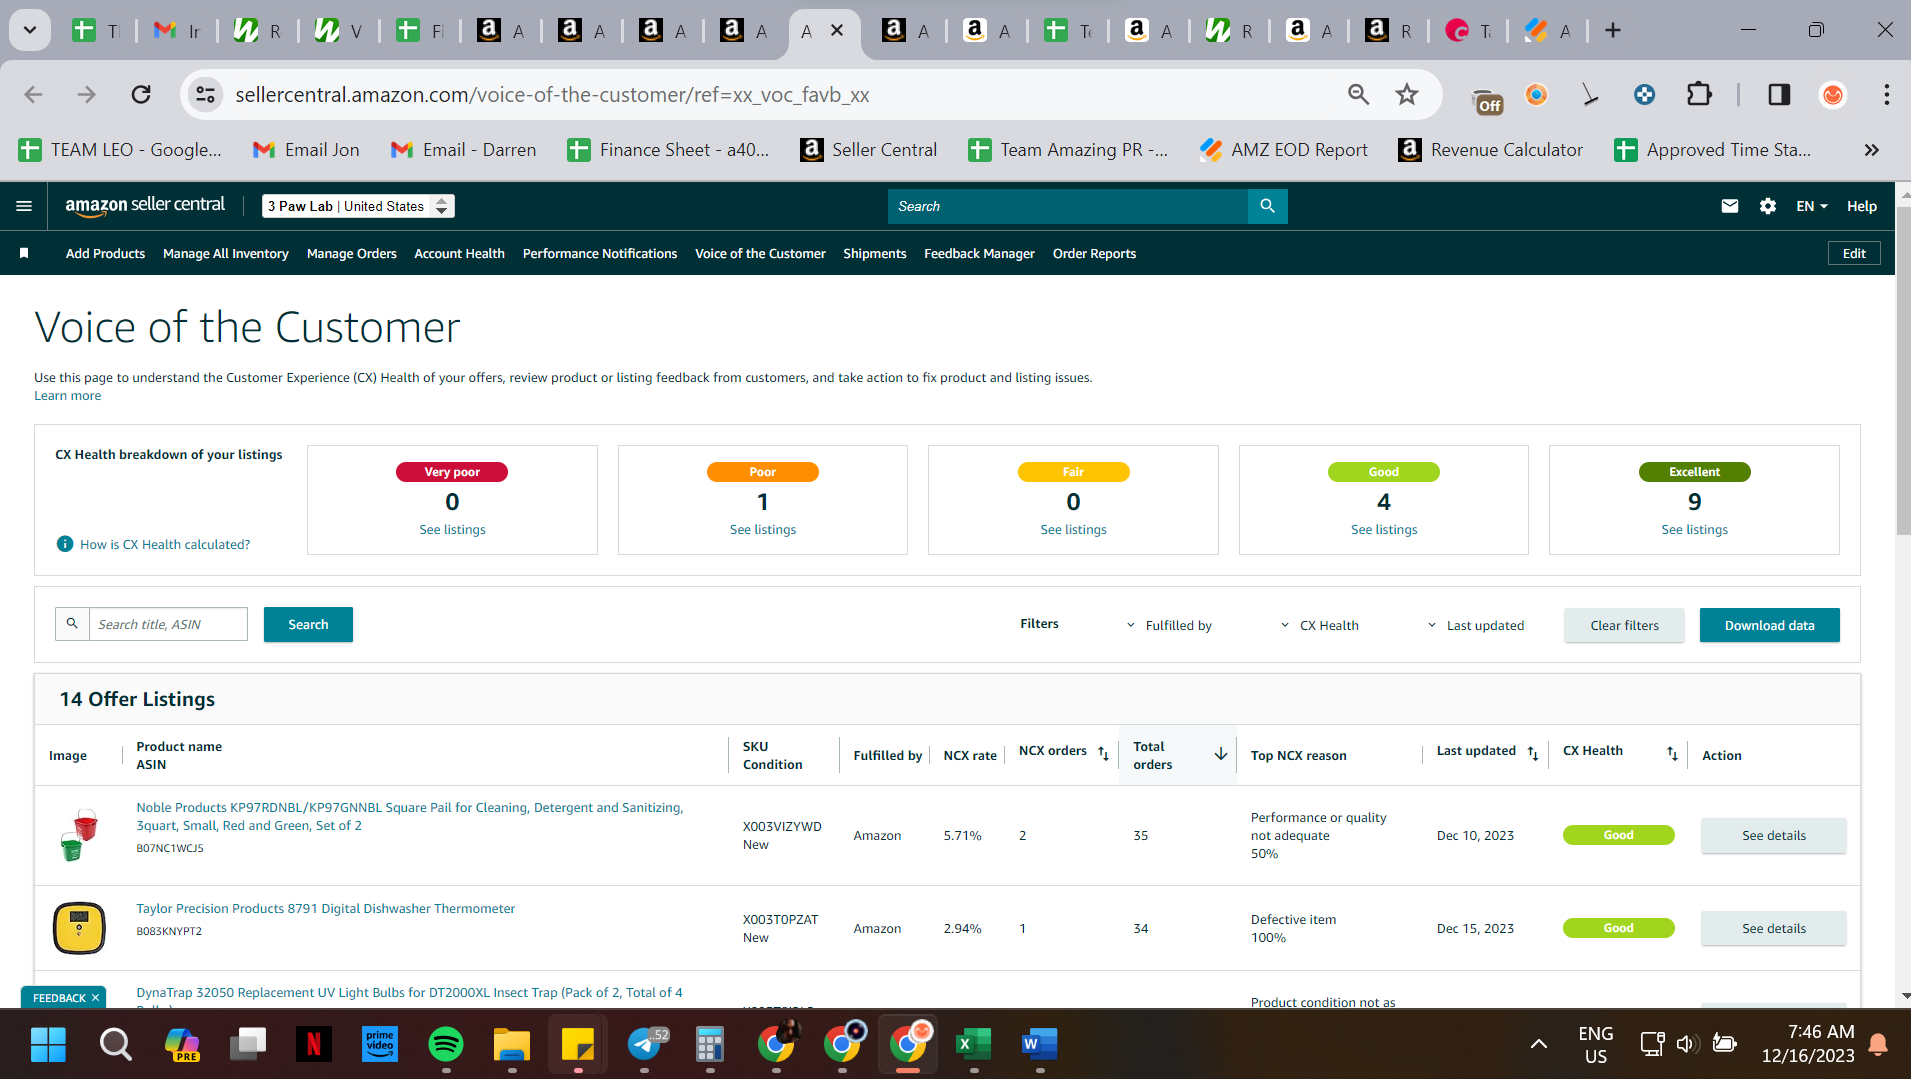Sort by CX Health column arrows

[1672, 753]
